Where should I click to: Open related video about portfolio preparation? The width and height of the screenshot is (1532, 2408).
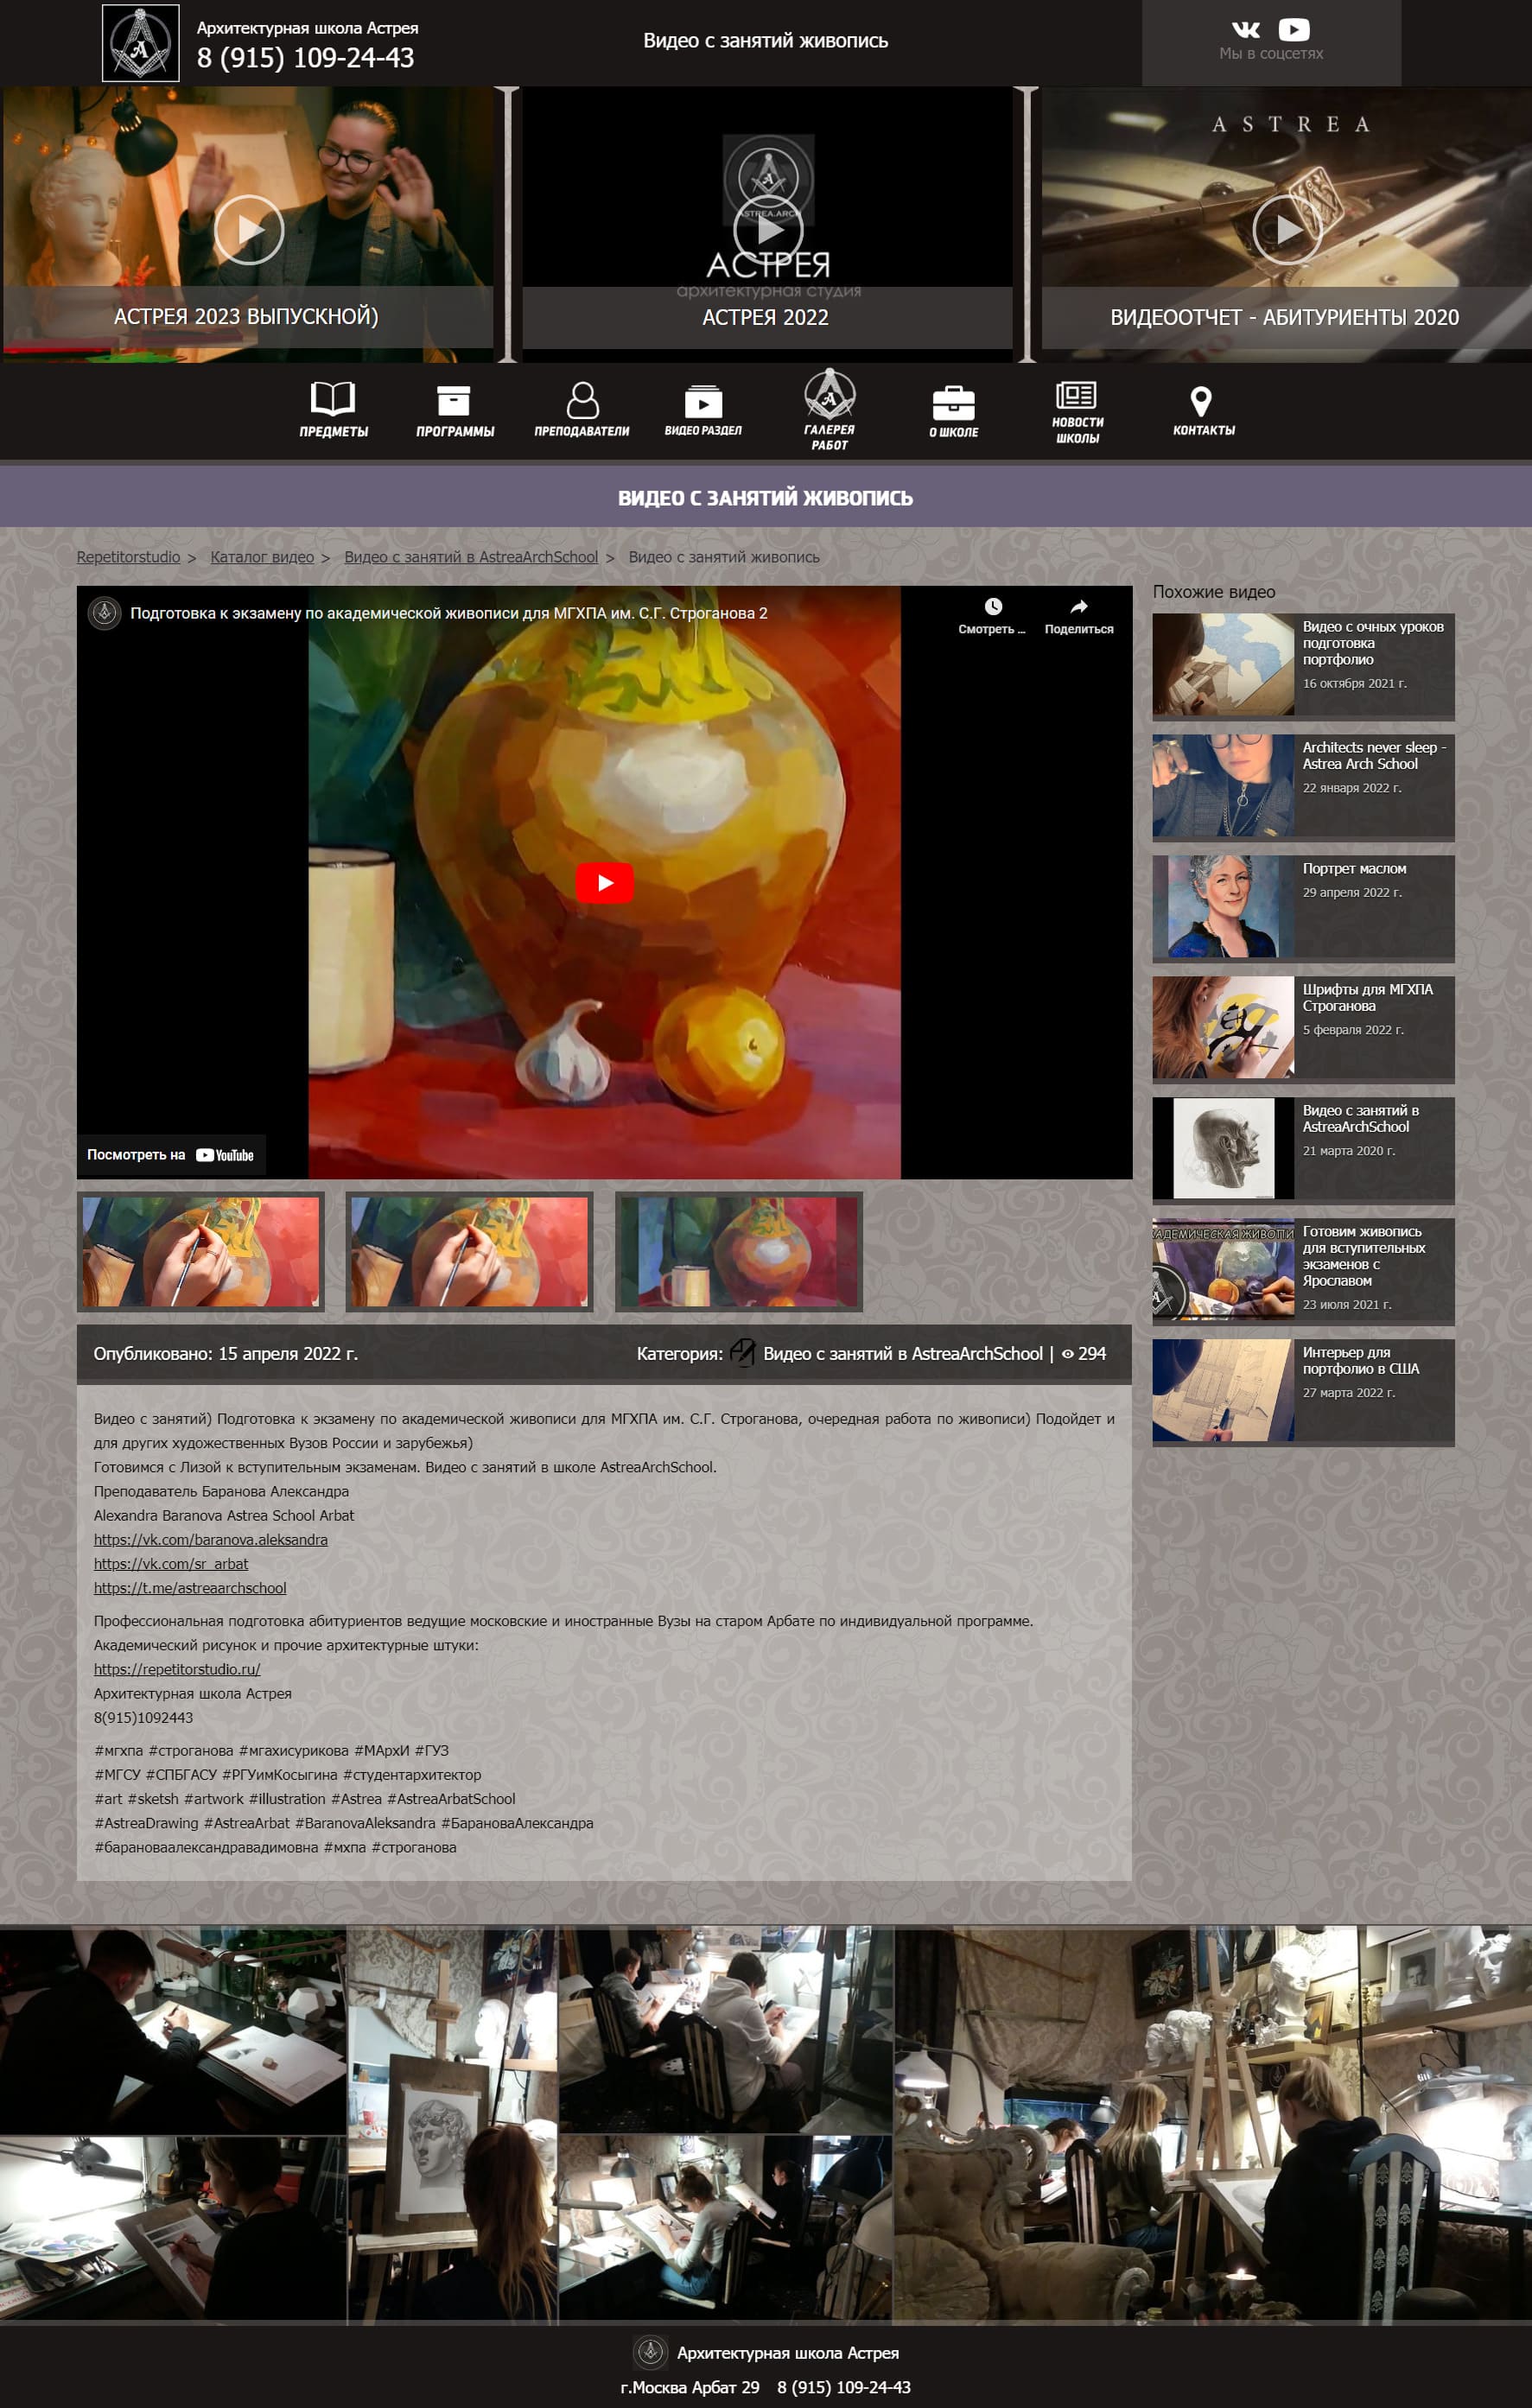[x=1303, y=665]
